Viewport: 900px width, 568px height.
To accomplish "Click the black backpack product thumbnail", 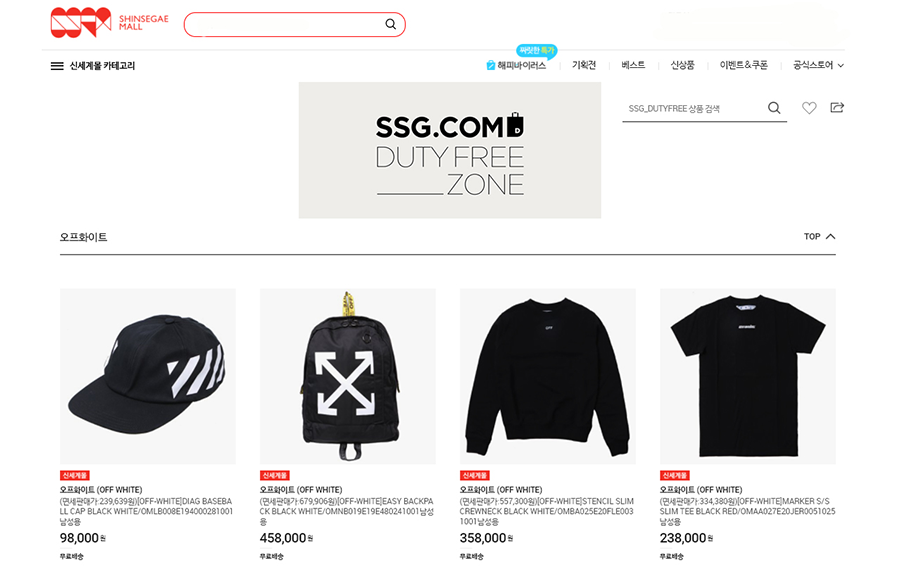I will (348, 376).
